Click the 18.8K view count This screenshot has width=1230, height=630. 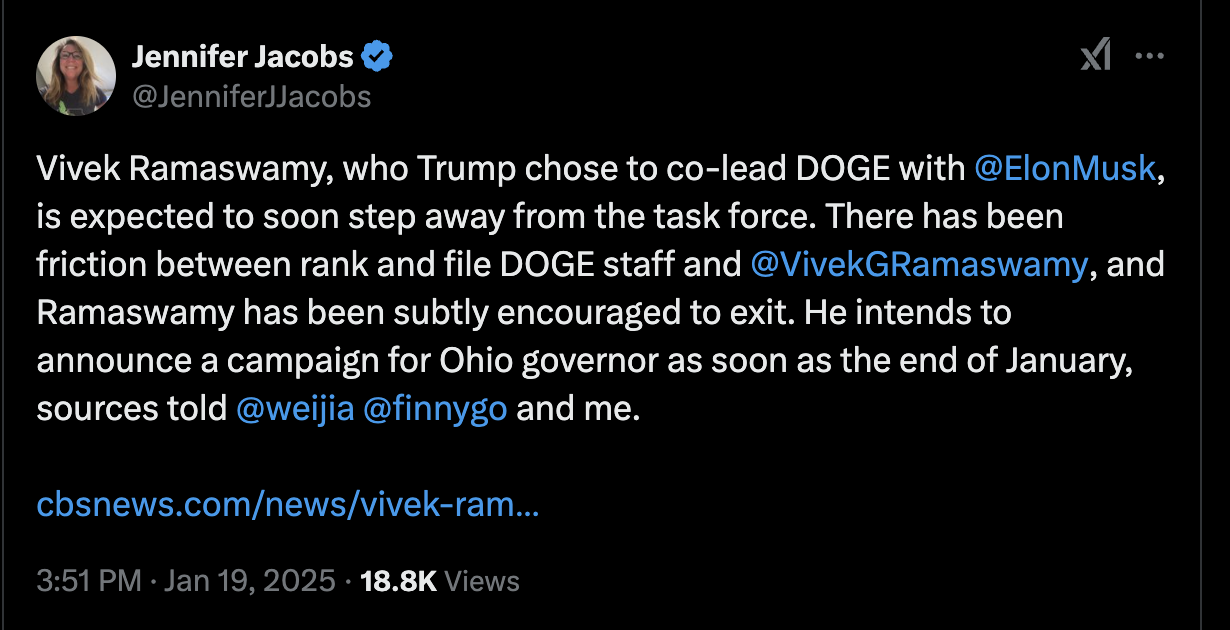[x=397, y=581]
